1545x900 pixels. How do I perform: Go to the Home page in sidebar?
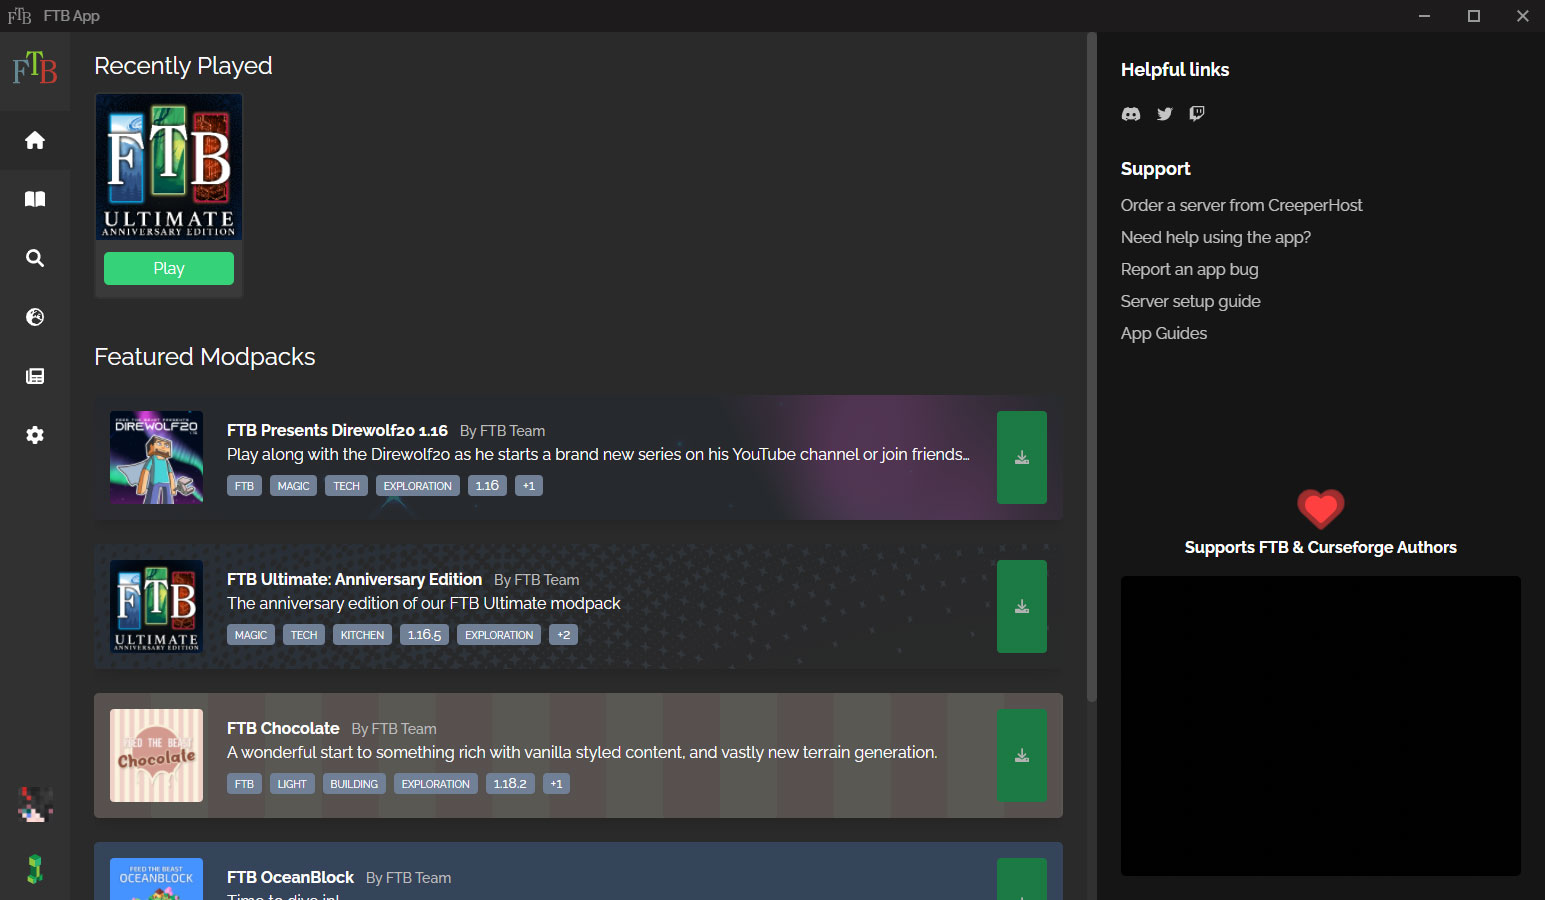coord(35,140)
